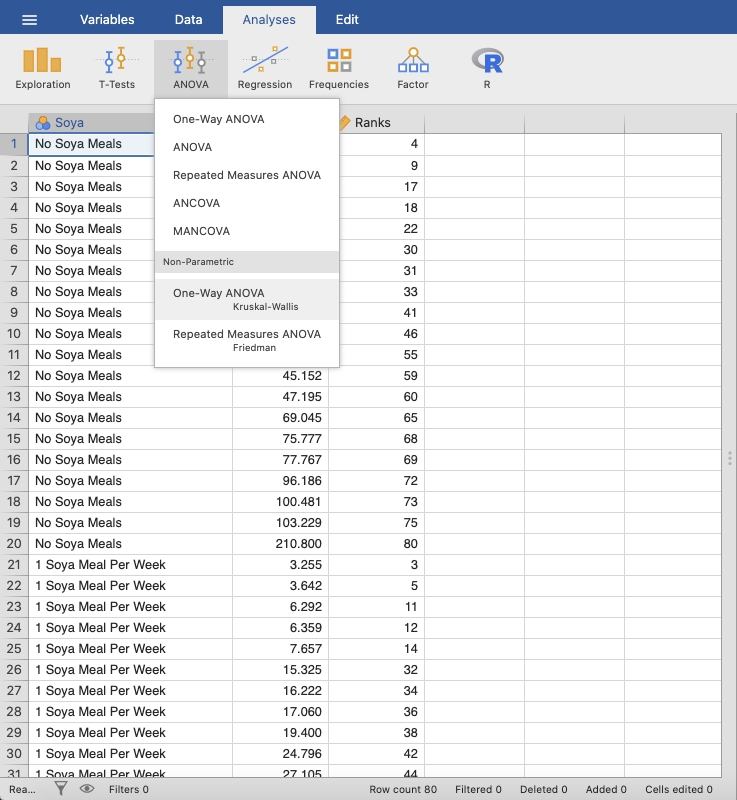
Task: Click the Ranks value 80
Action: 376,543
